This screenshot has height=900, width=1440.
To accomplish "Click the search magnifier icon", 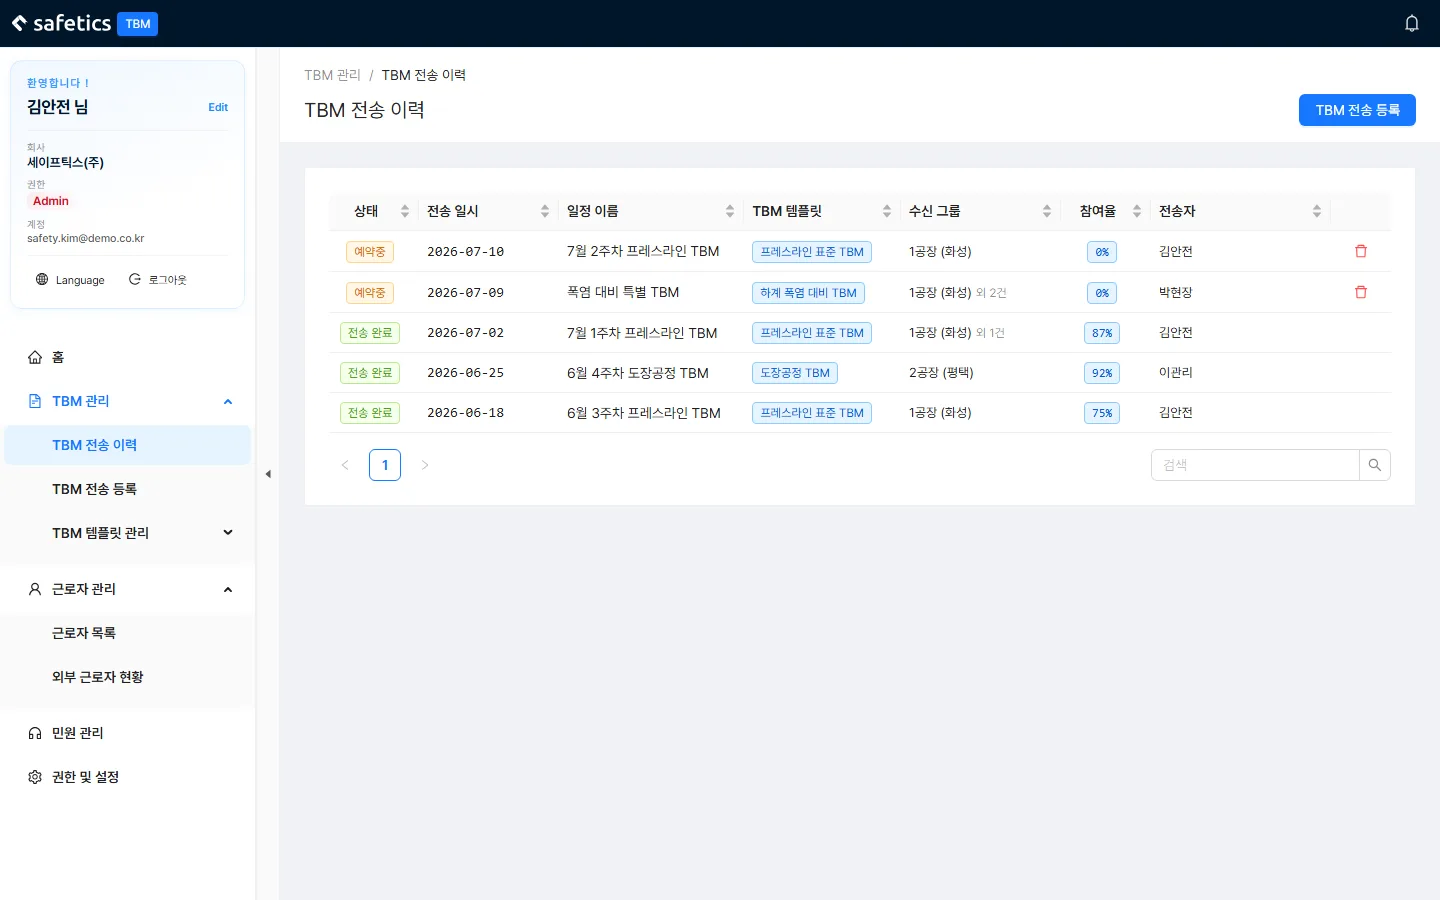I will click(1375, 465).
